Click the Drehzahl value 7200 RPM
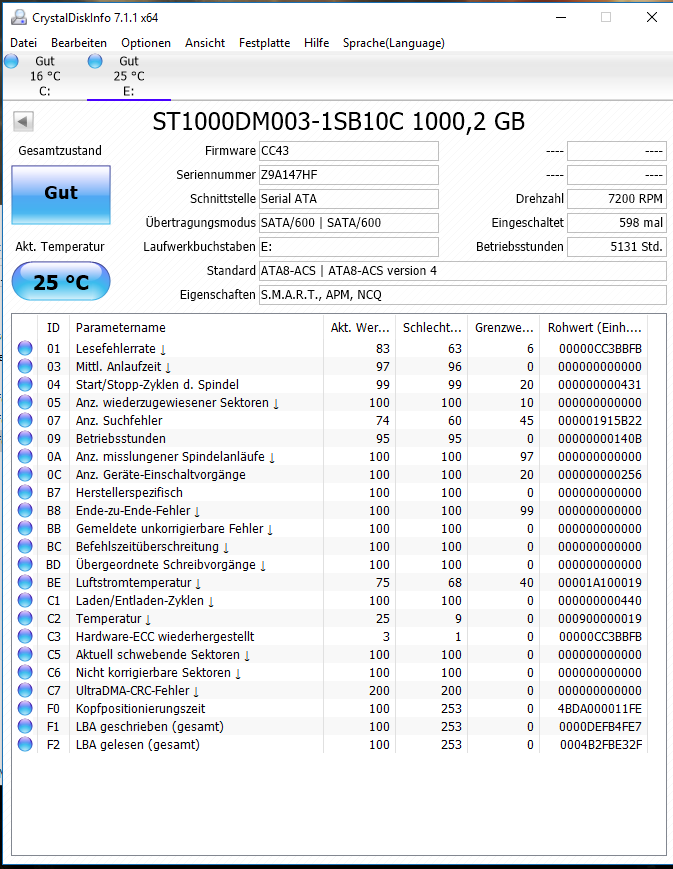 pyautogui.click(x=616, y=198)
